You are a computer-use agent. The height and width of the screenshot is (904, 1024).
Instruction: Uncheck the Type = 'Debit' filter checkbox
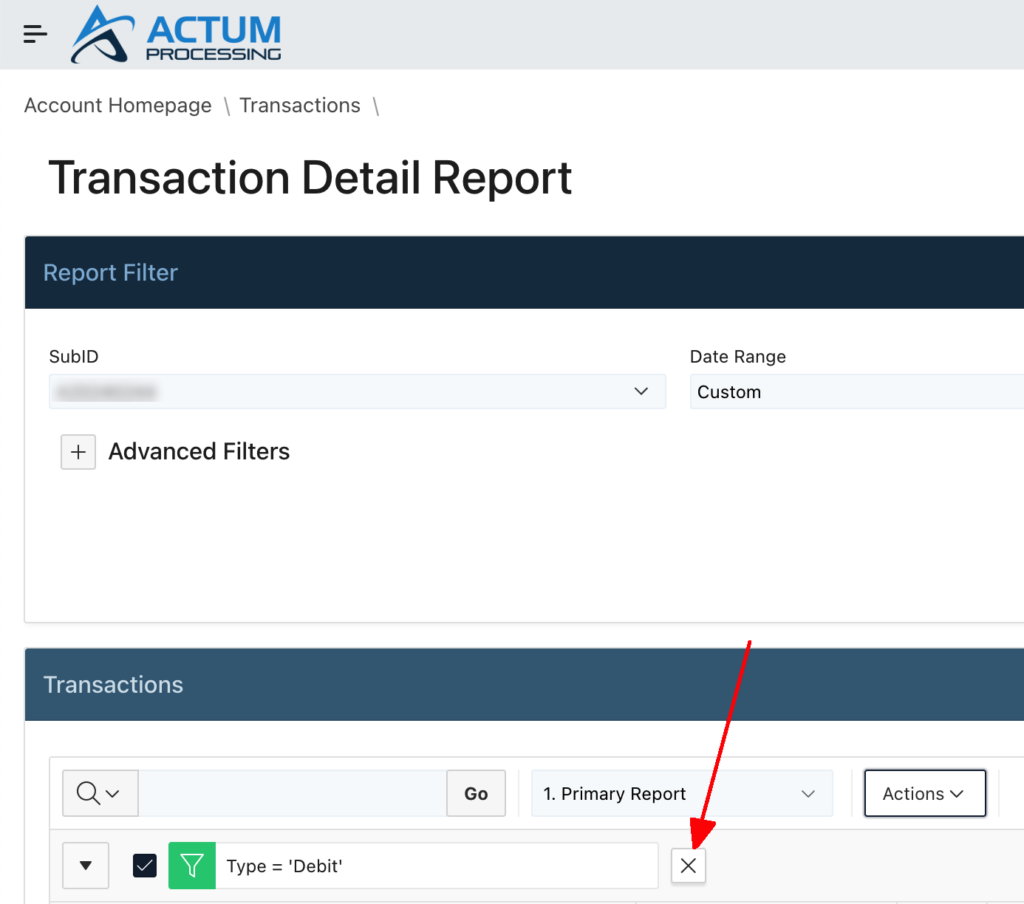click(144, 865)
